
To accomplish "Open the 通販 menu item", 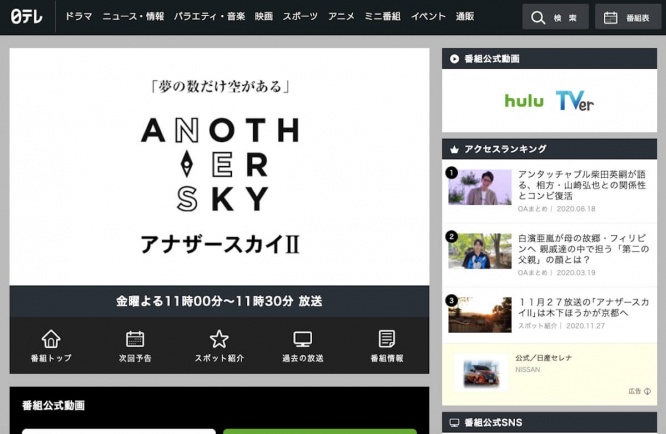I will click(465, 17).
